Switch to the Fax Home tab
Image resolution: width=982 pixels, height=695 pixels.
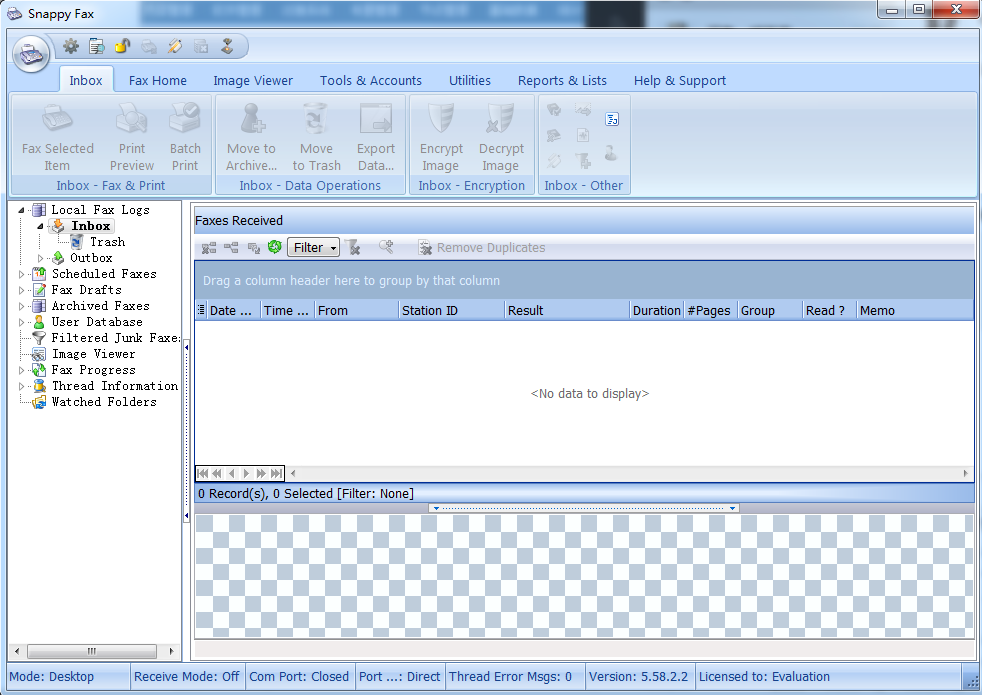tap(157, 81)
